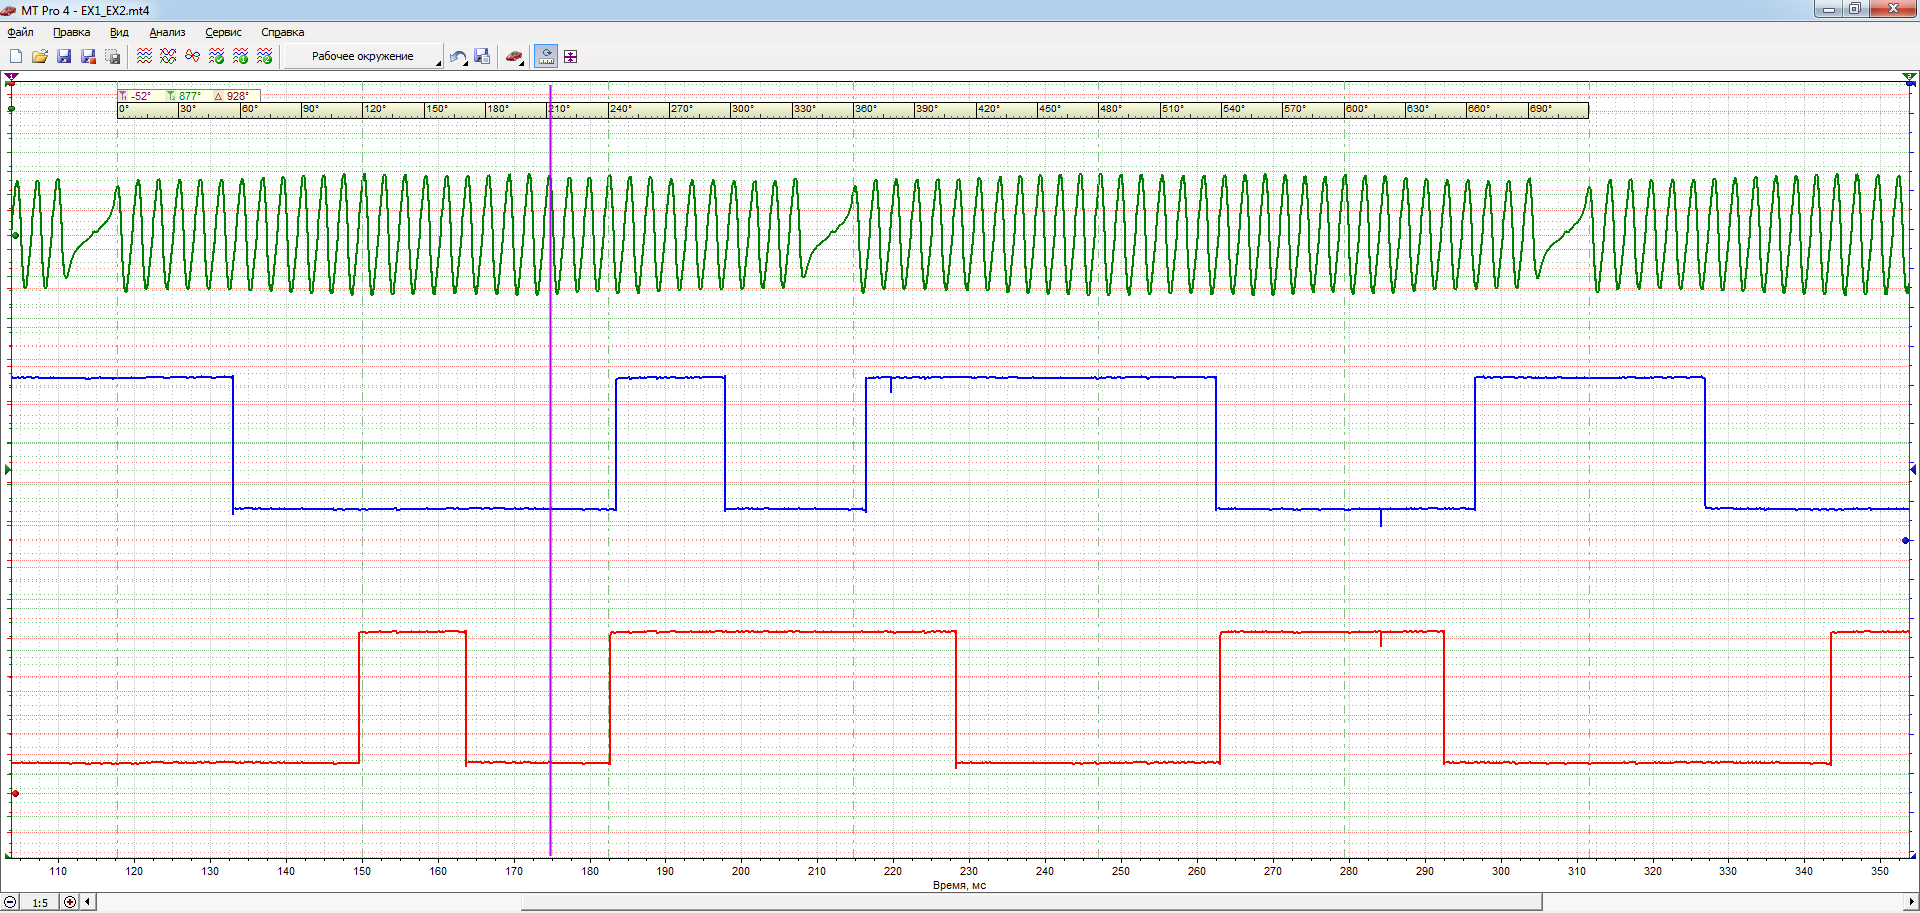Viewport: 1920px width, 913px height.
Task: Click the waveform icon with number 2 badge
Action: pos(264,57)
